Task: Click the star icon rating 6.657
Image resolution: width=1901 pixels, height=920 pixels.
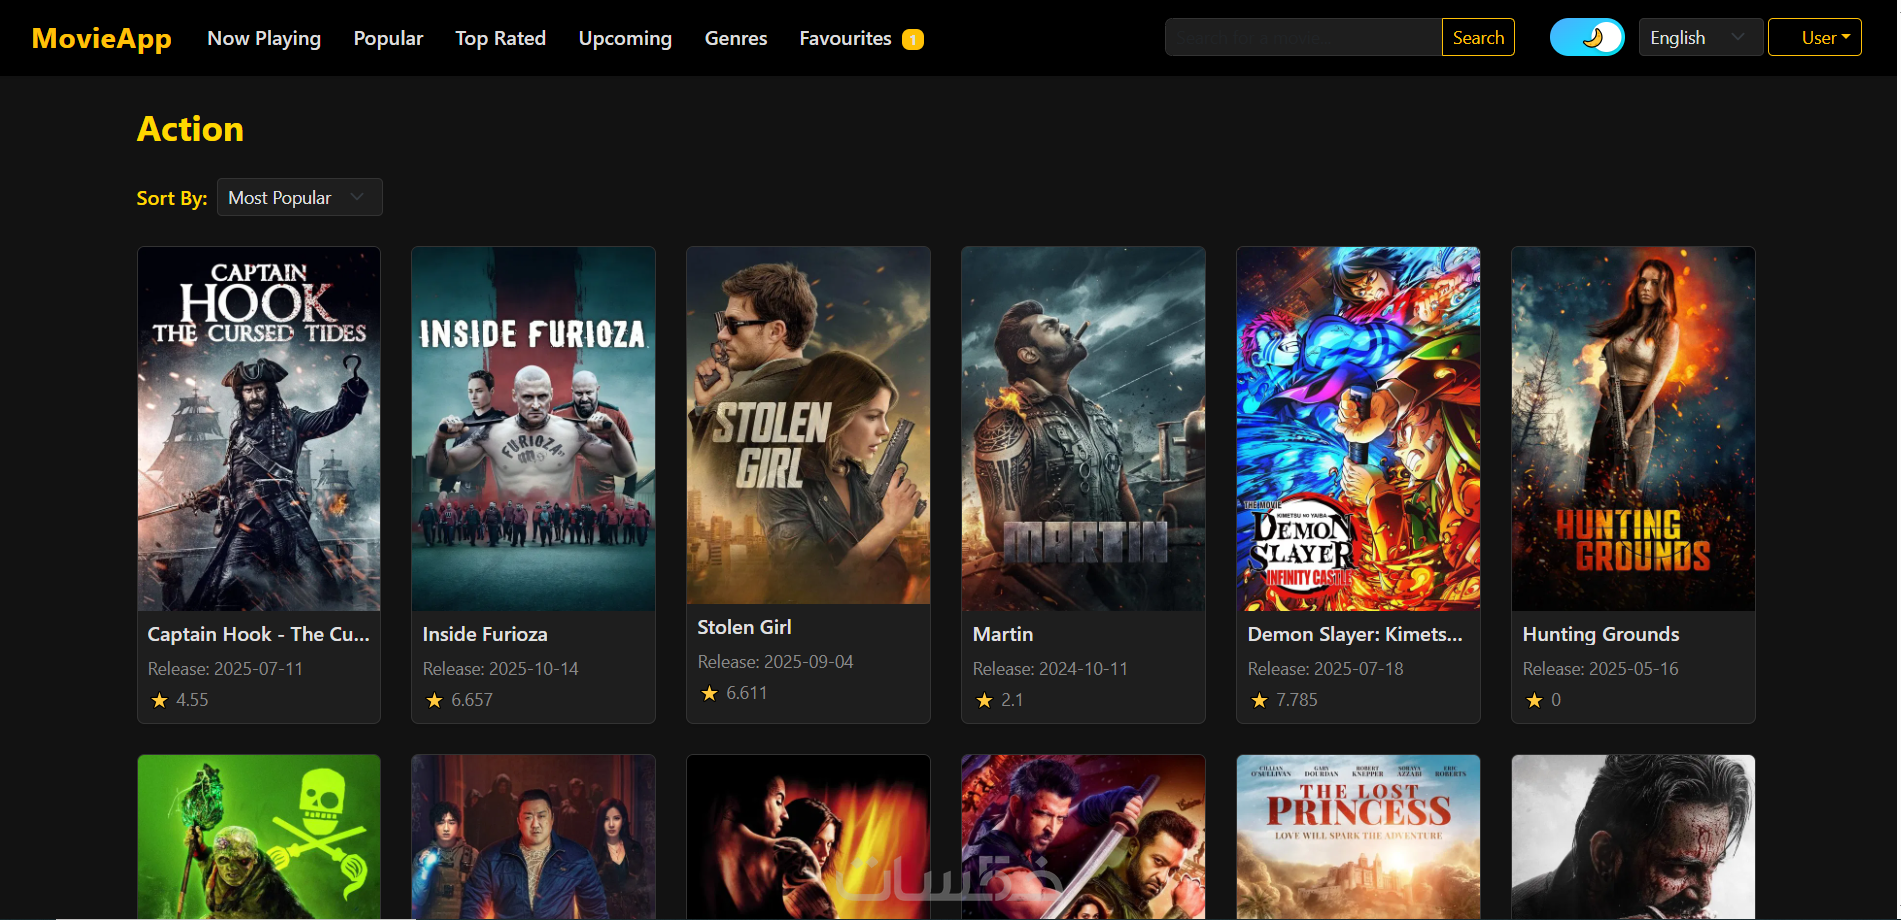Action: click(x=434, y=700)
